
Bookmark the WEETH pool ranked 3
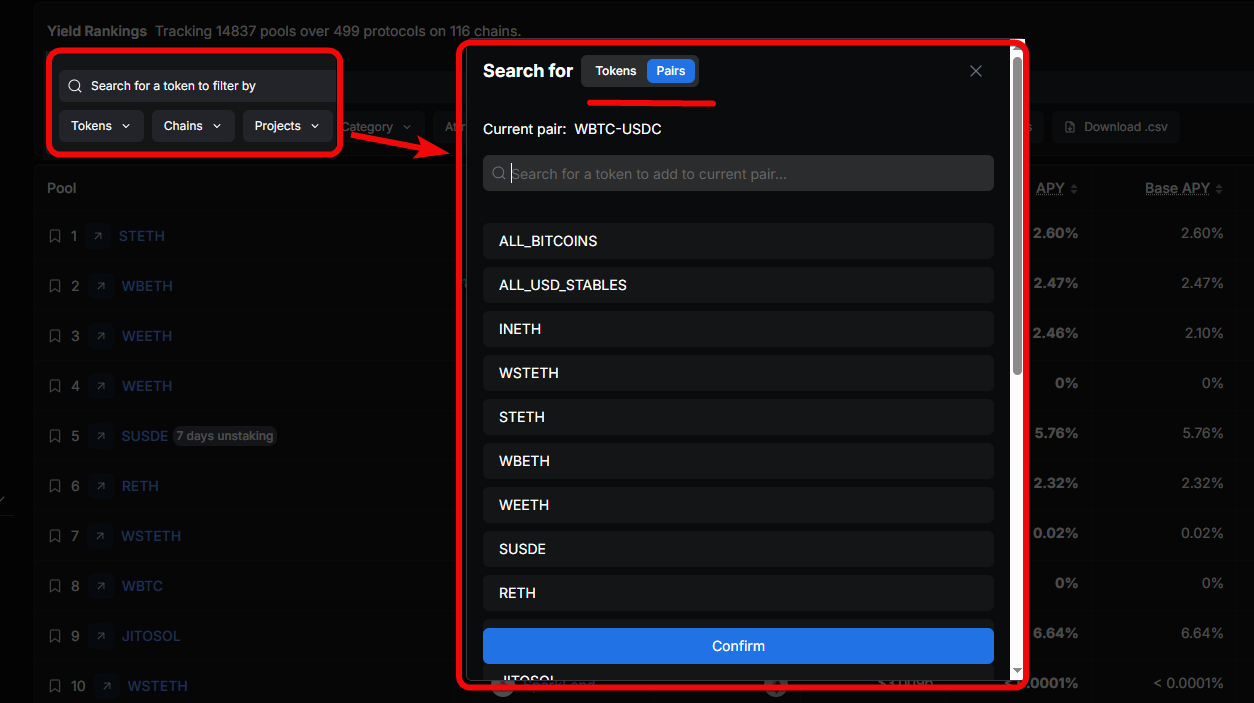[x=55, y=336]
